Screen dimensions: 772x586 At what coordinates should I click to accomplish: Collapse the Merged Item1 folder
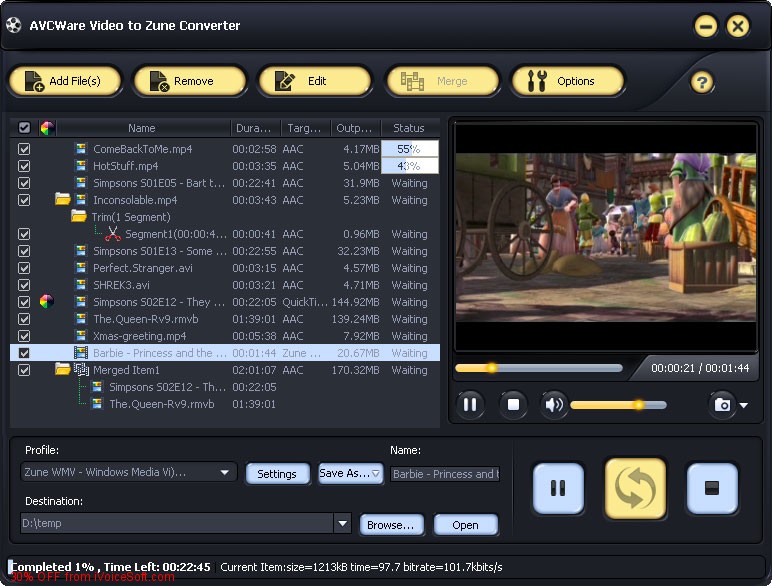tap(63, 369)
